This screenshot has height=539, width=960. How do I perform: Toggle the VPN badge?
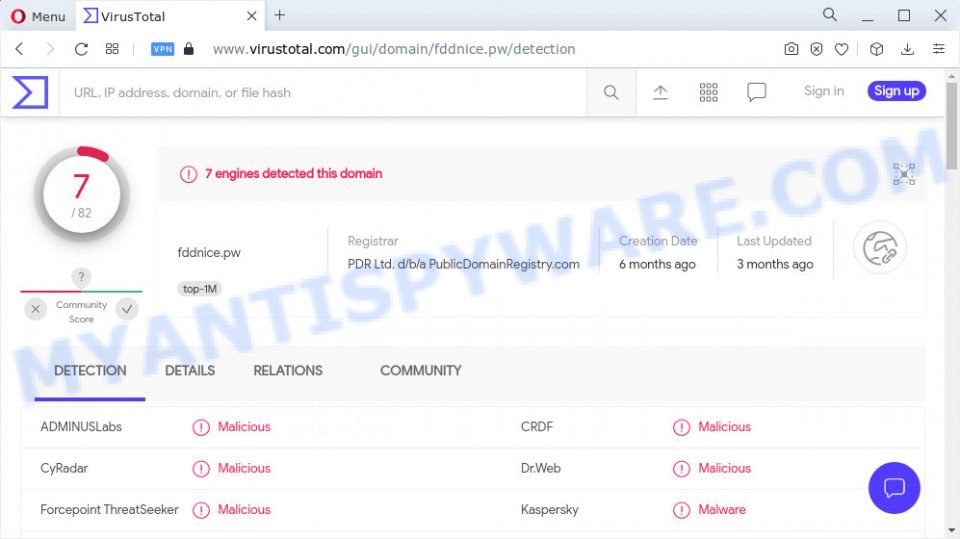[162, 49]
